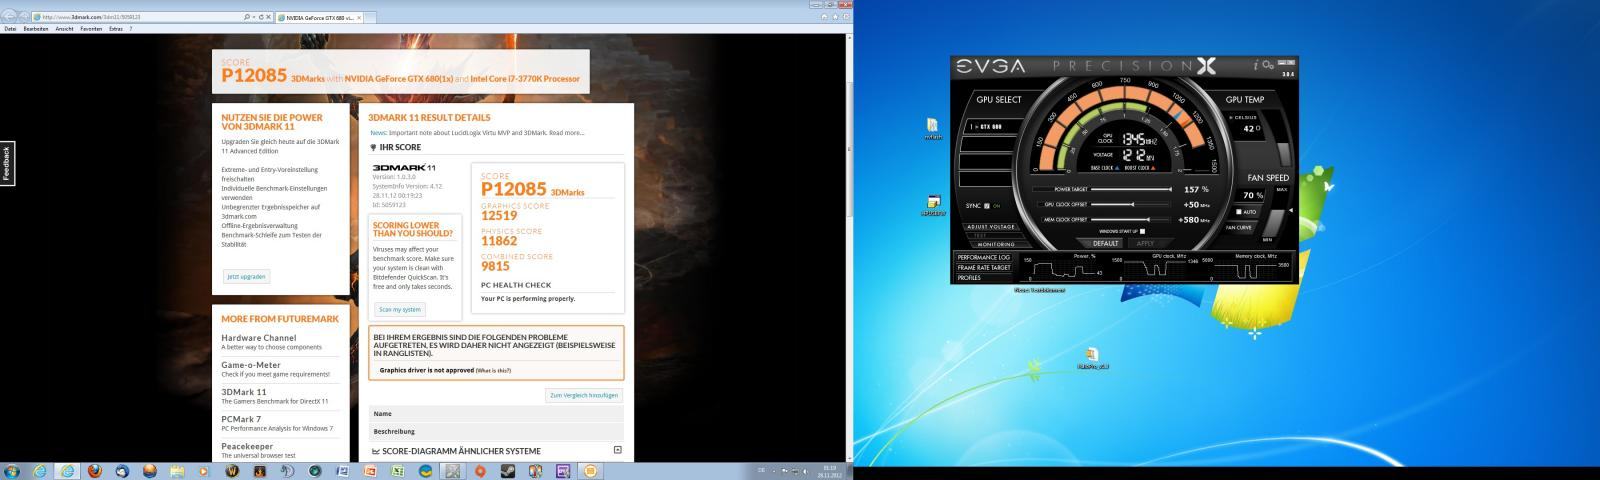This screenshot has height=480, width=1600.
Task: Click the Monitoring button
Action: tap(995, 244)
